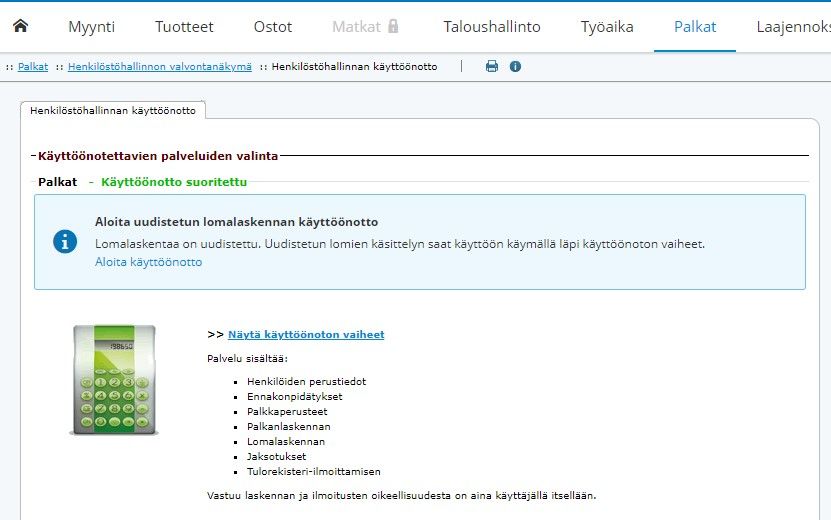The height and width of the screenshot is (520, 831).
Task: Open the Tuotteet menu
Action: coord(184,27)
